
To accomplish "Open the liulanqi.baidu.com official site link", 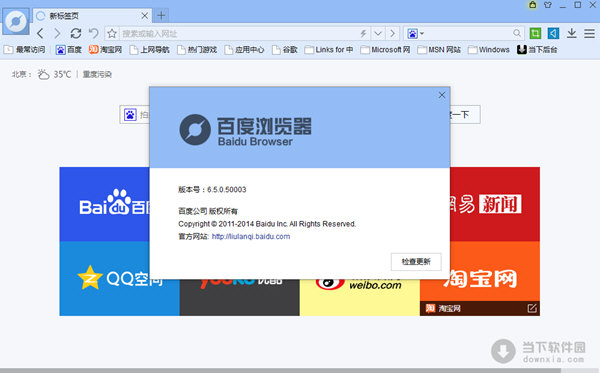I will click(x=251, y=236).
